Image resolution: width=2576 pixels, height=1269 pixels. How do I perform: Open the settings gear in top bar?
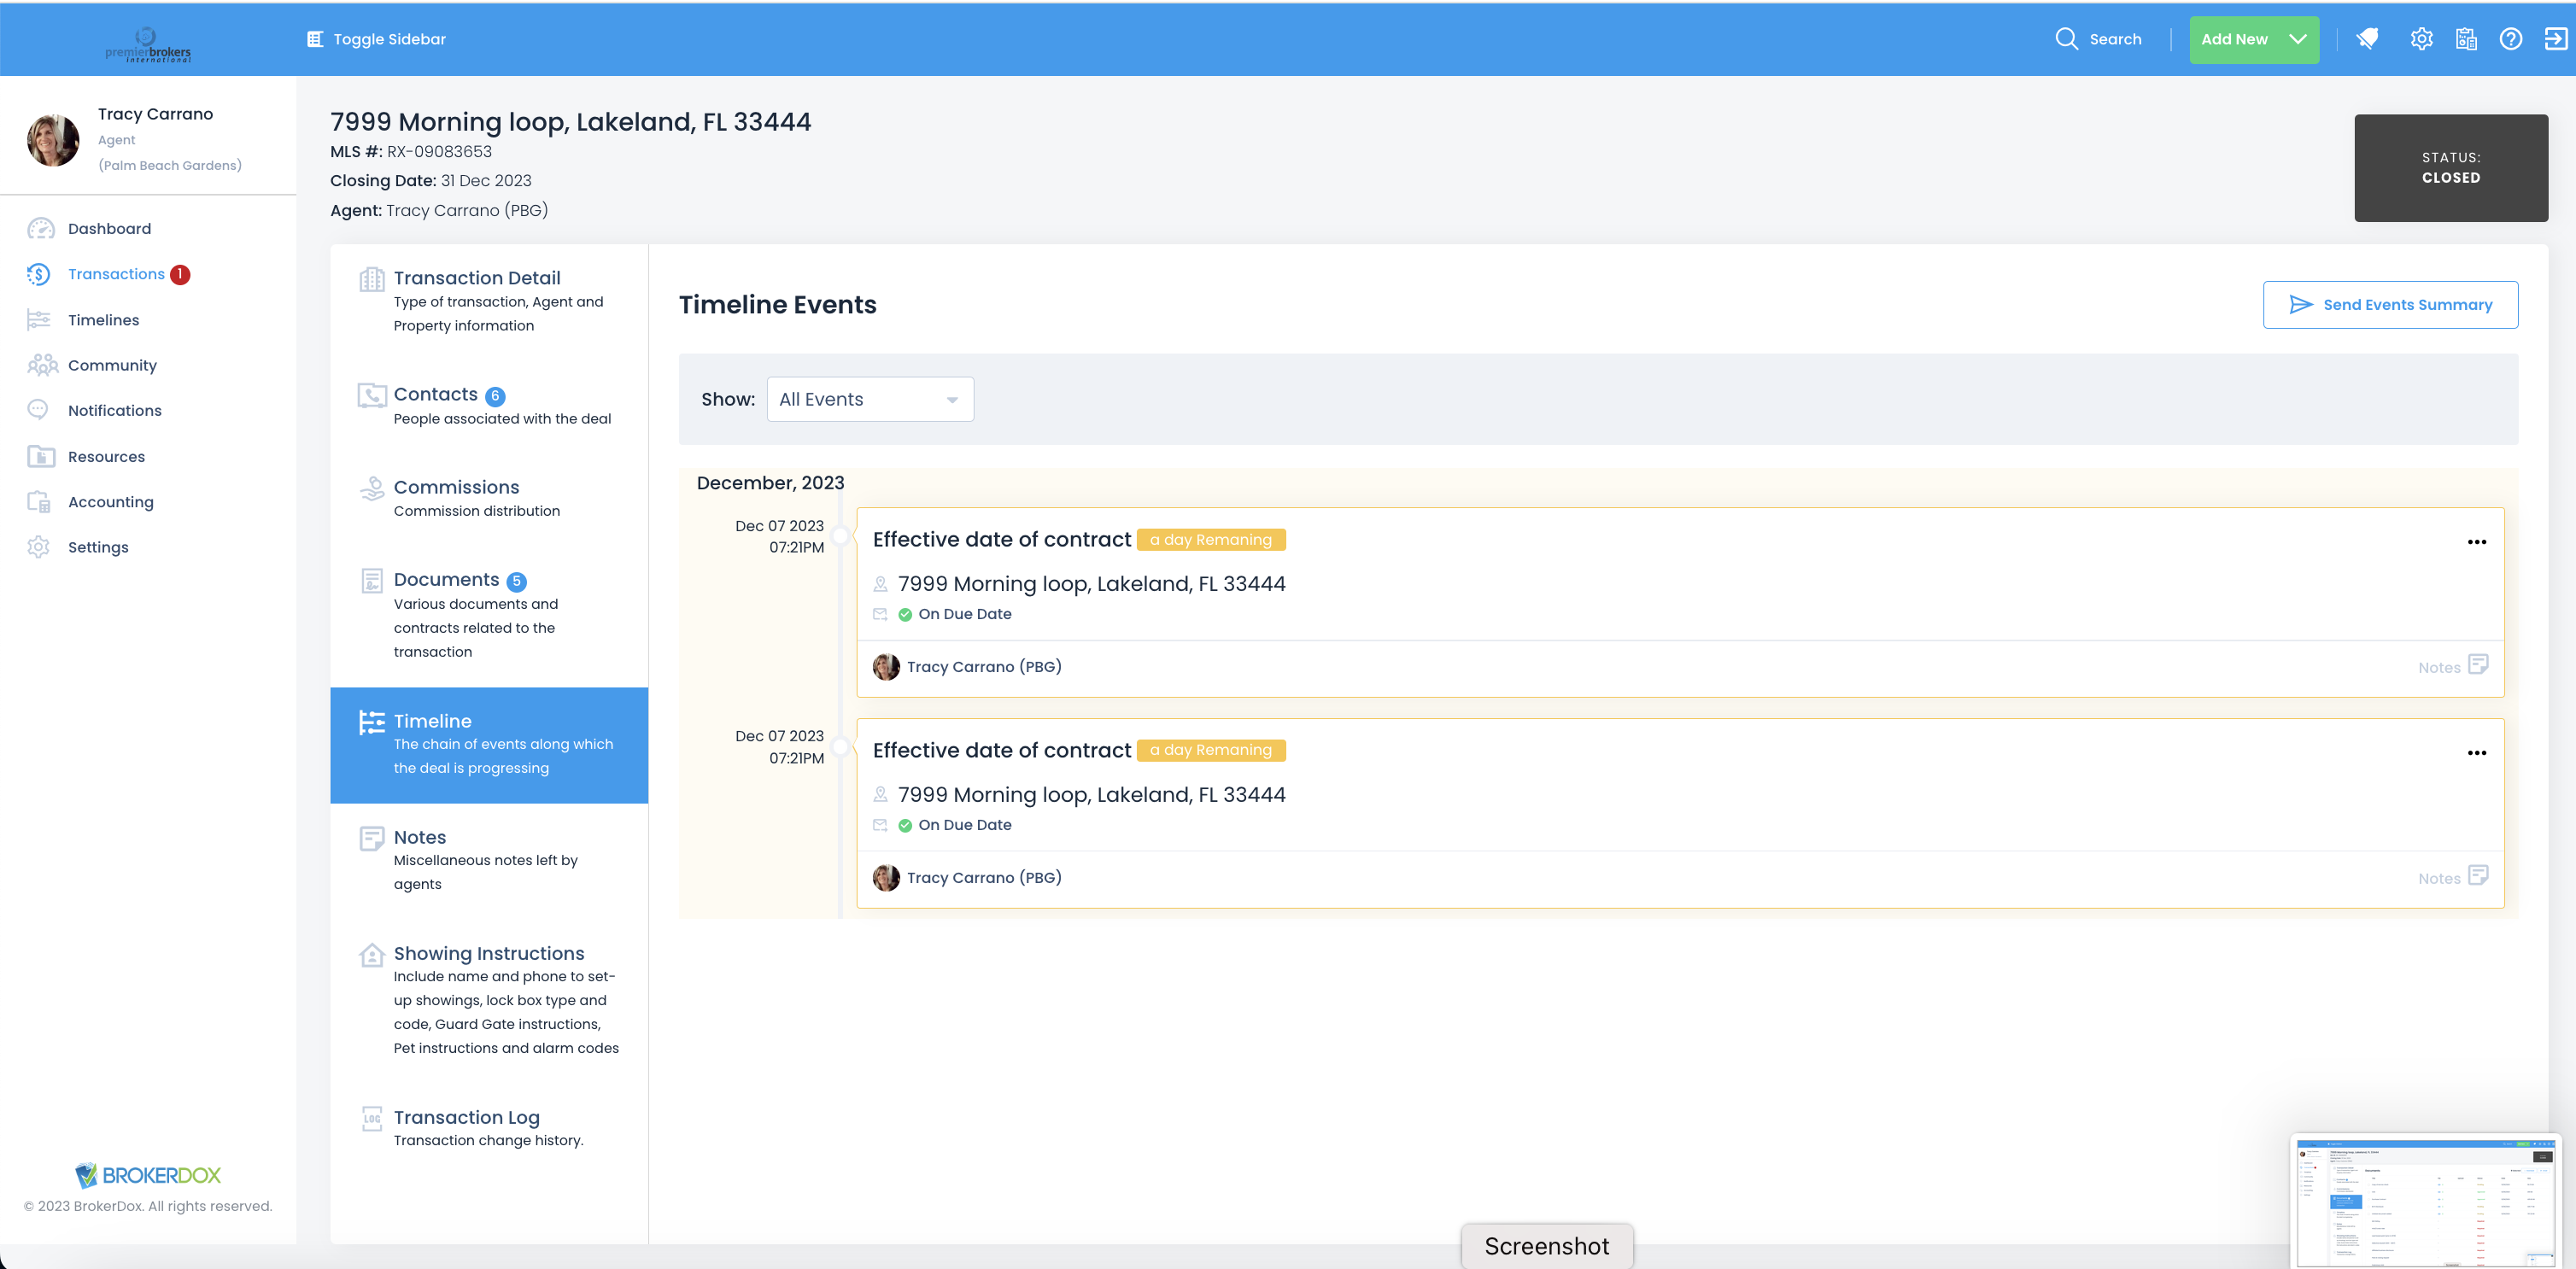[2421, 39]
